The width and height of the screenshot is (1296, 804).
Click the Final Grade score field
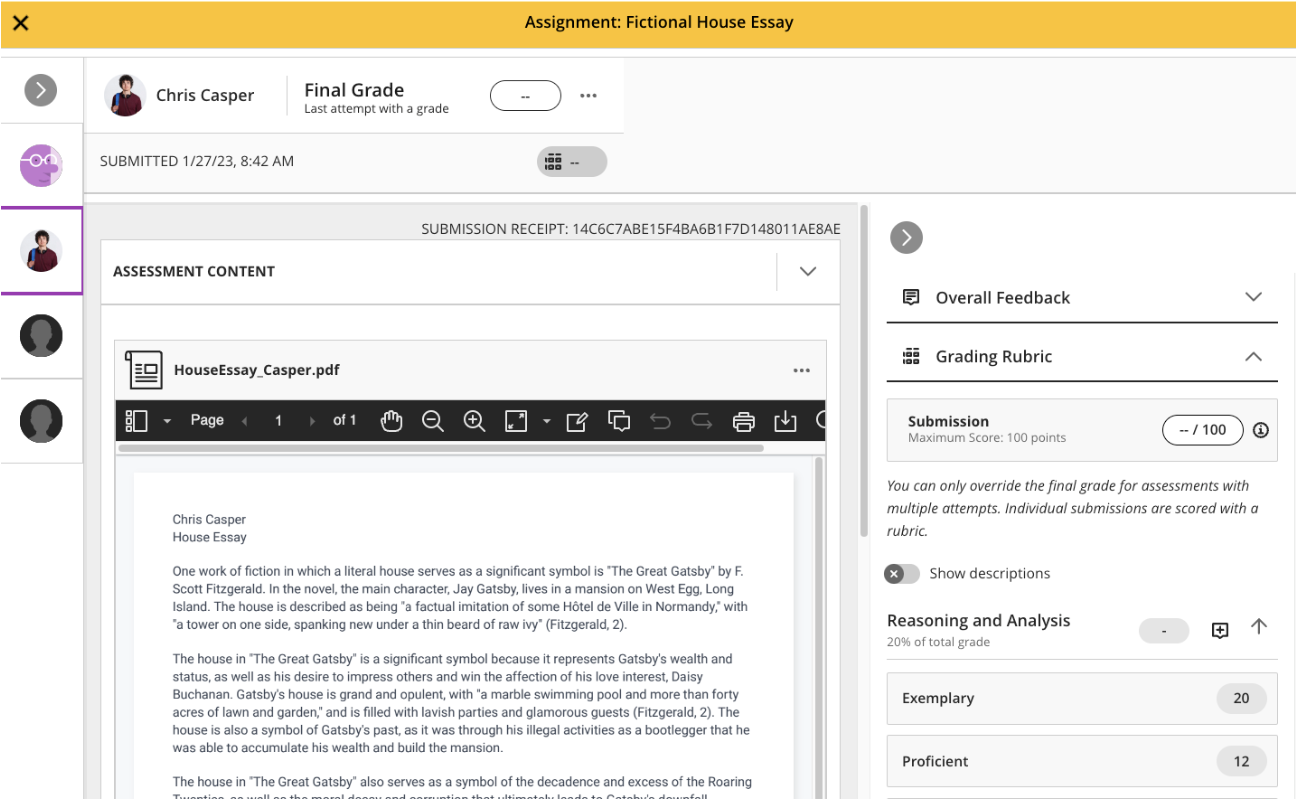pos(525,96)
